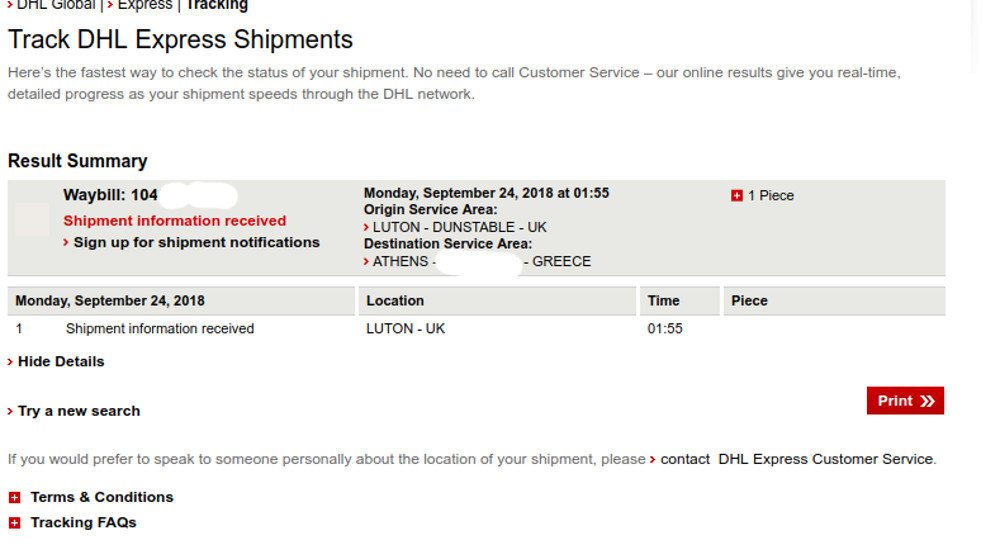Contact DHL Express Customer Service
The height and width of the screenshot is (559, 1000).
click(x=797, y=459)
